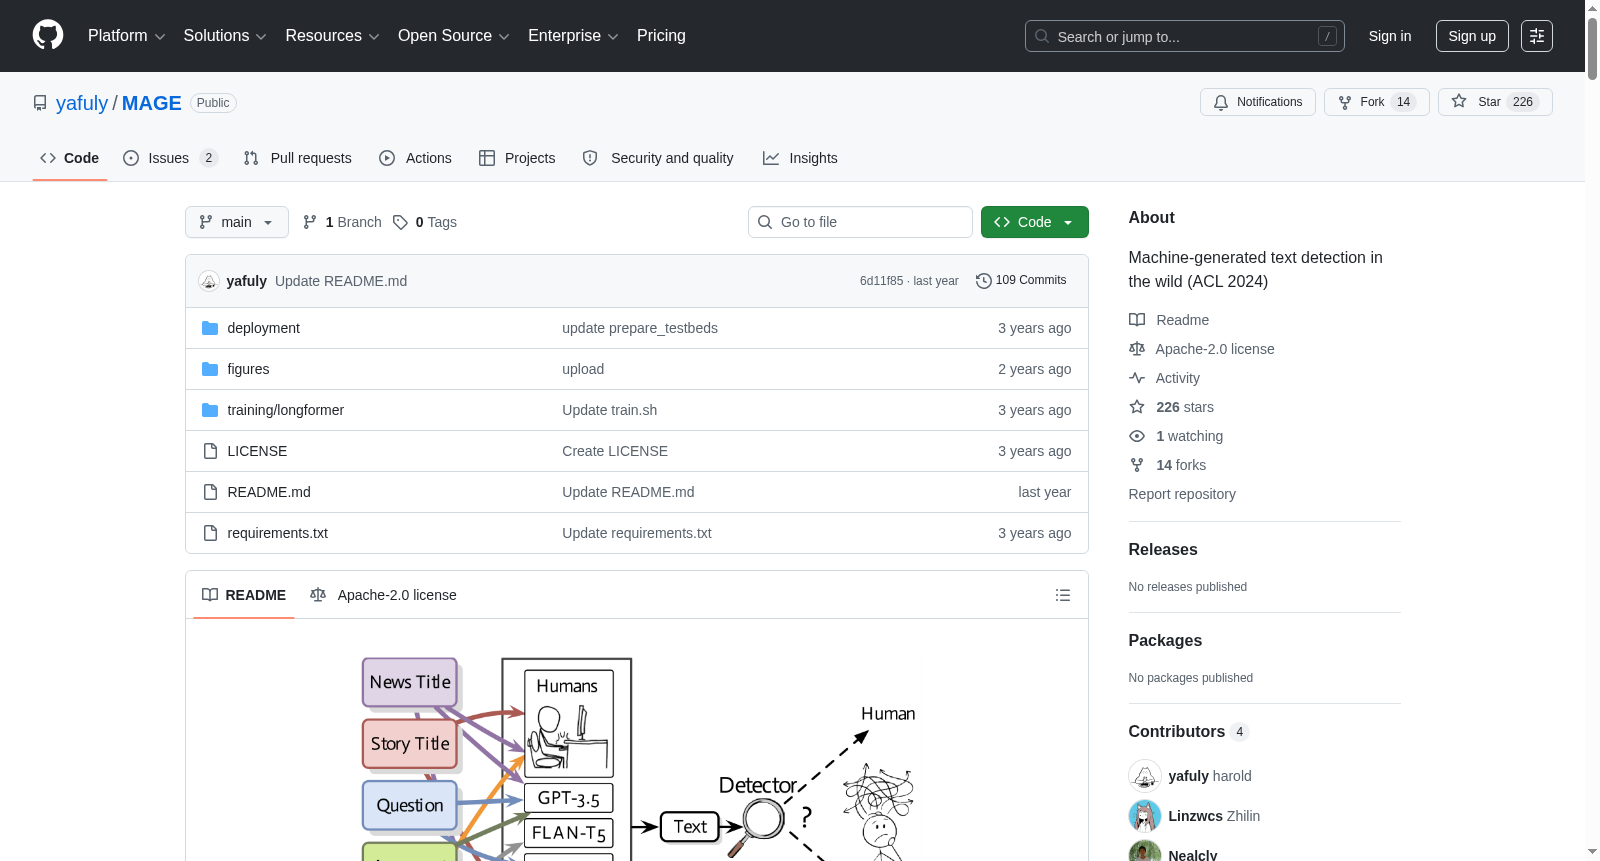Expand the Resources menu
Screen dimensions: 1600x861
pyautogui.click(x=332, y=36)
